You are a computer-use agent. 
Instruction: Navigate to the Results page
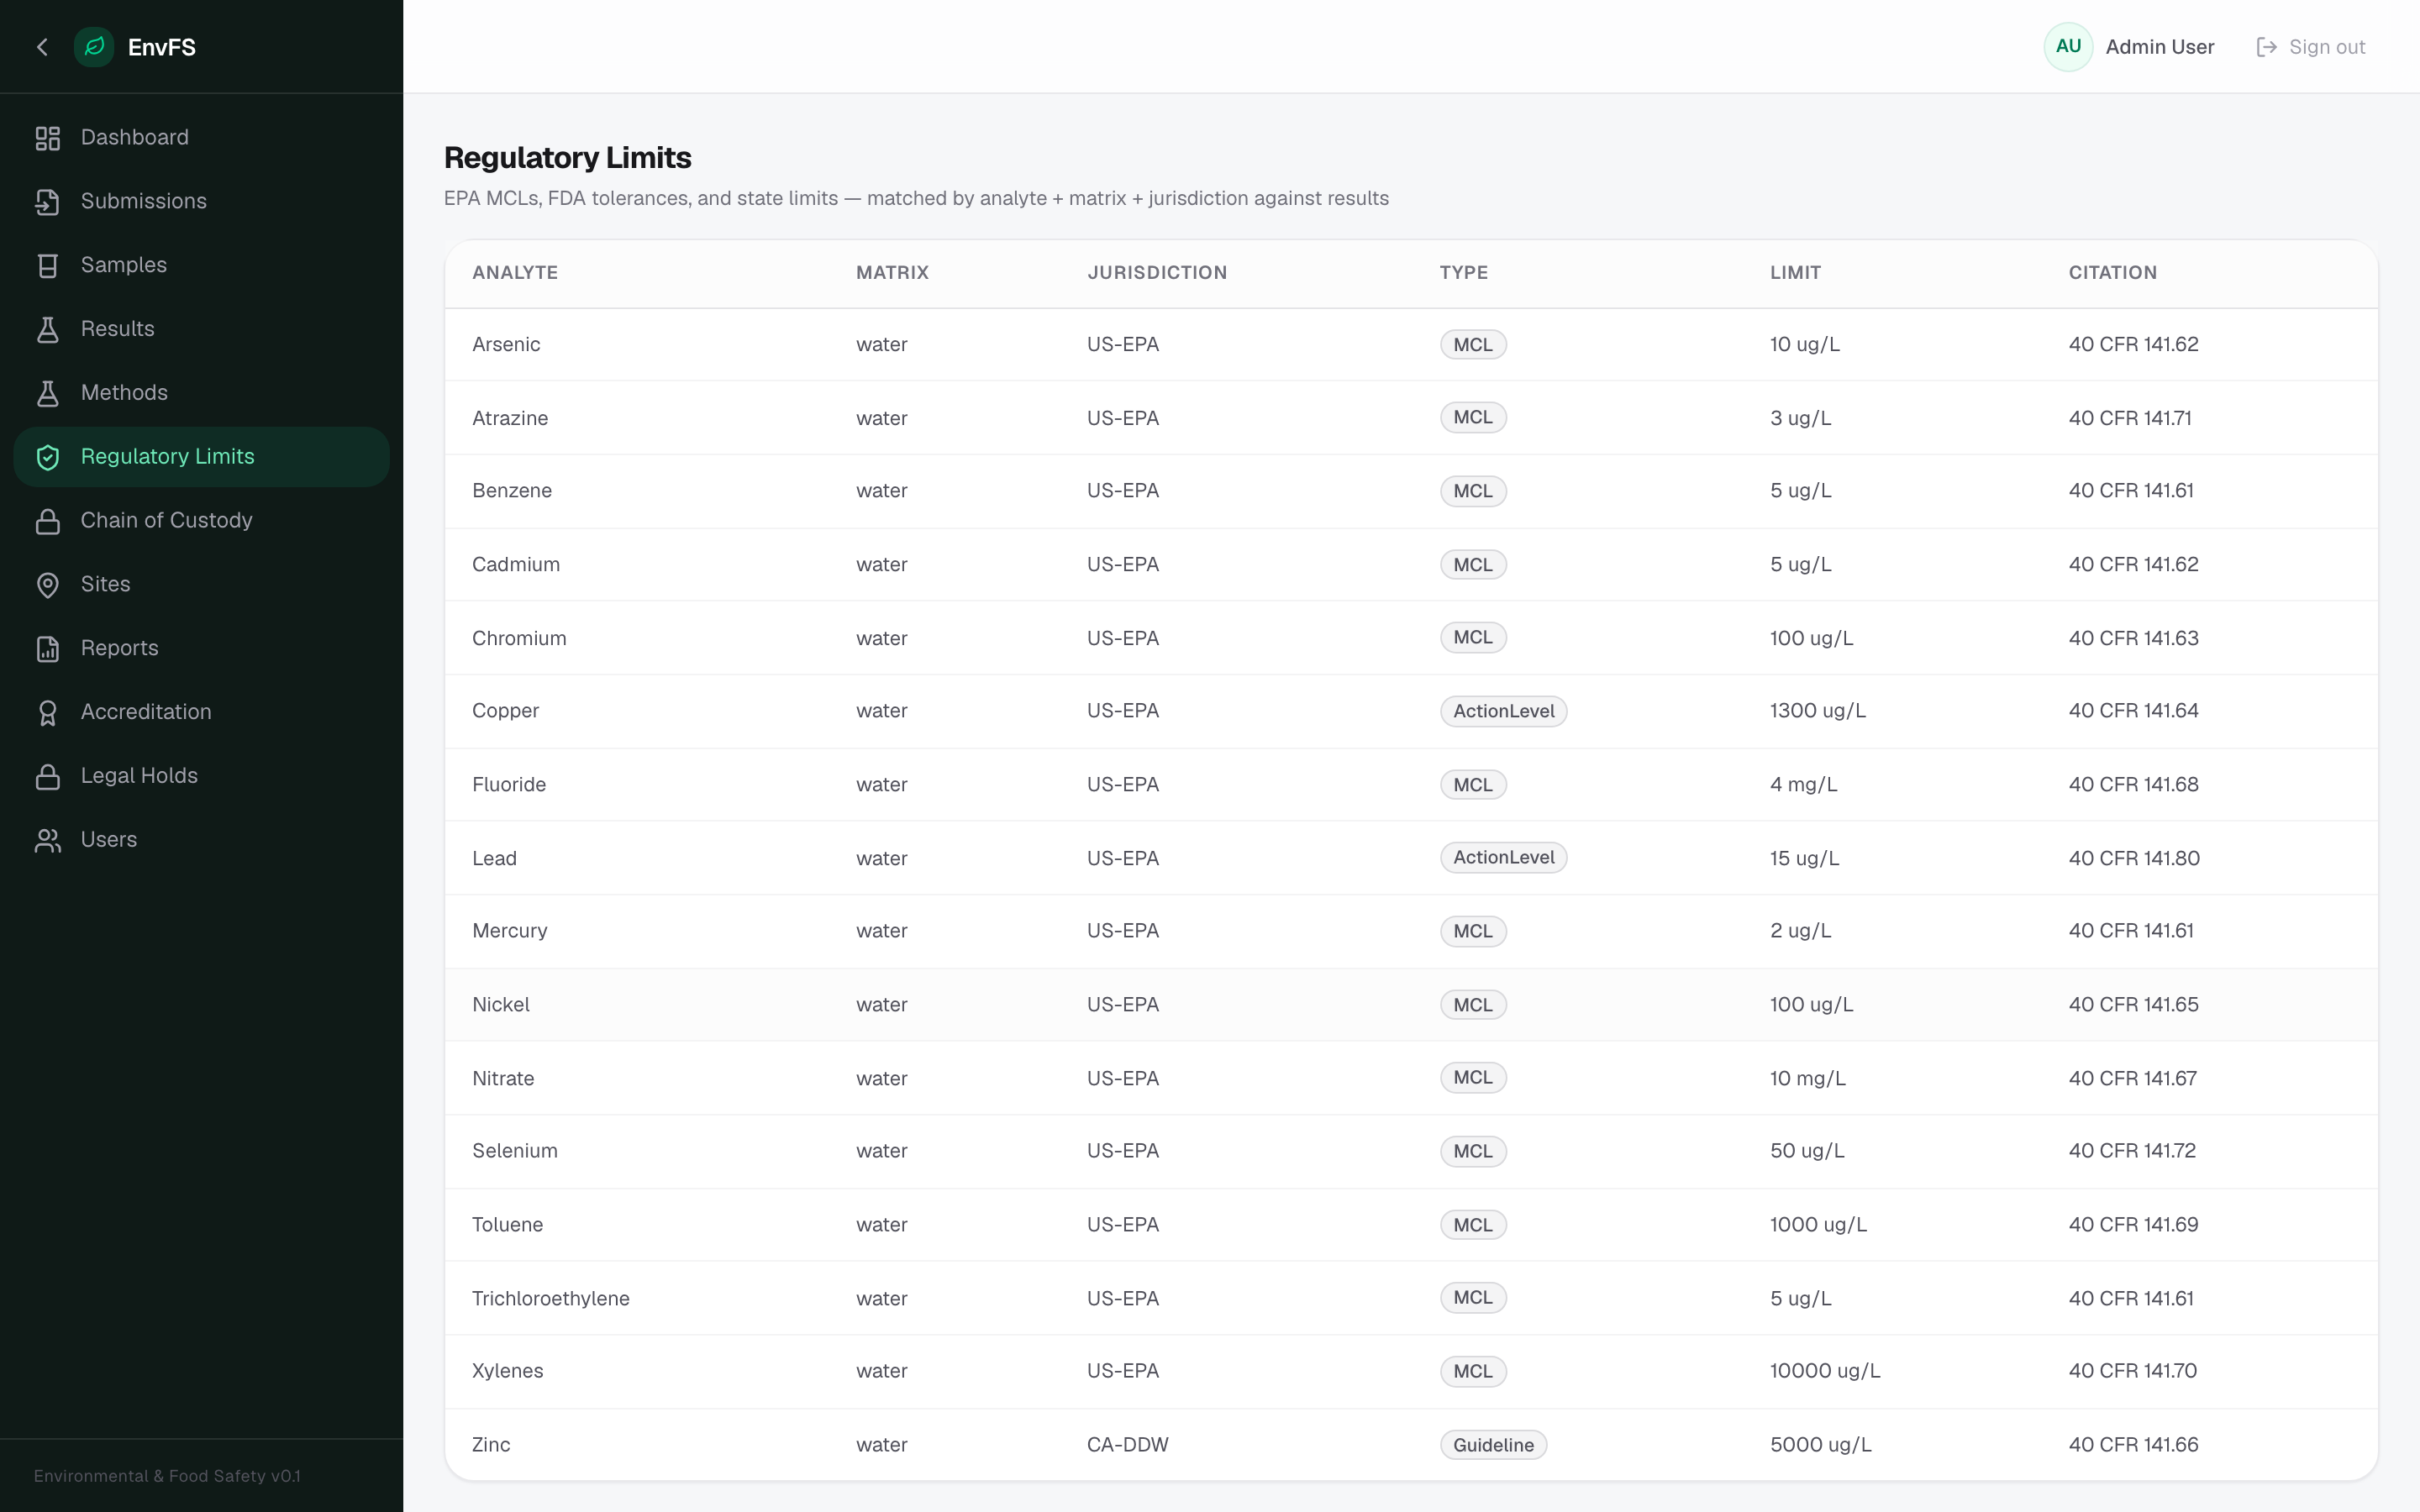pos(201,330)
